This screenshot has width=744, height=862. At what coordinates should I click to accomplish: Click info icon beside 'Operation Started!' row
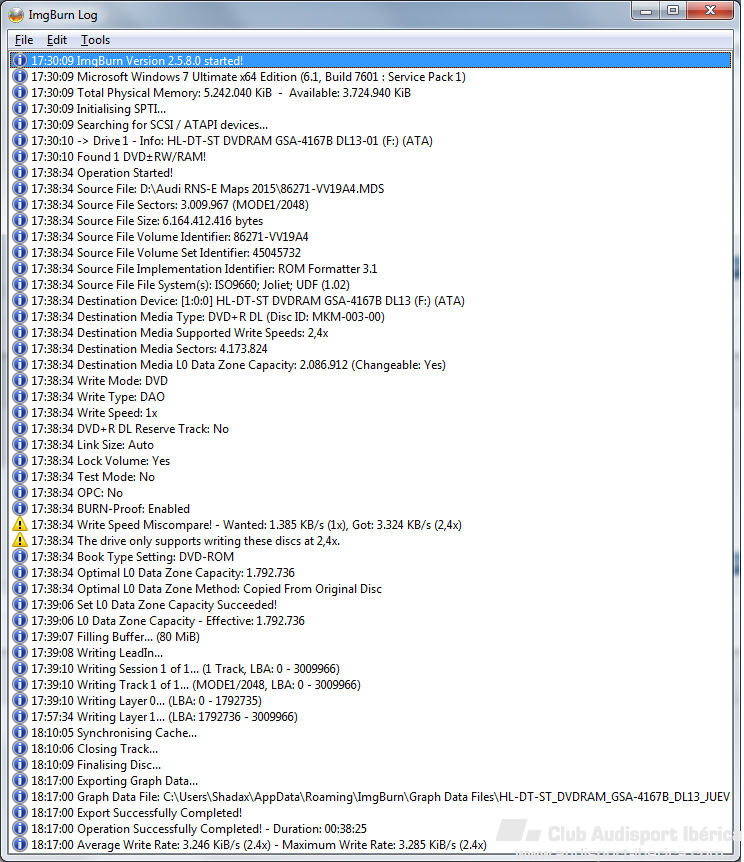pyautogui.click(x=20, y=173)
